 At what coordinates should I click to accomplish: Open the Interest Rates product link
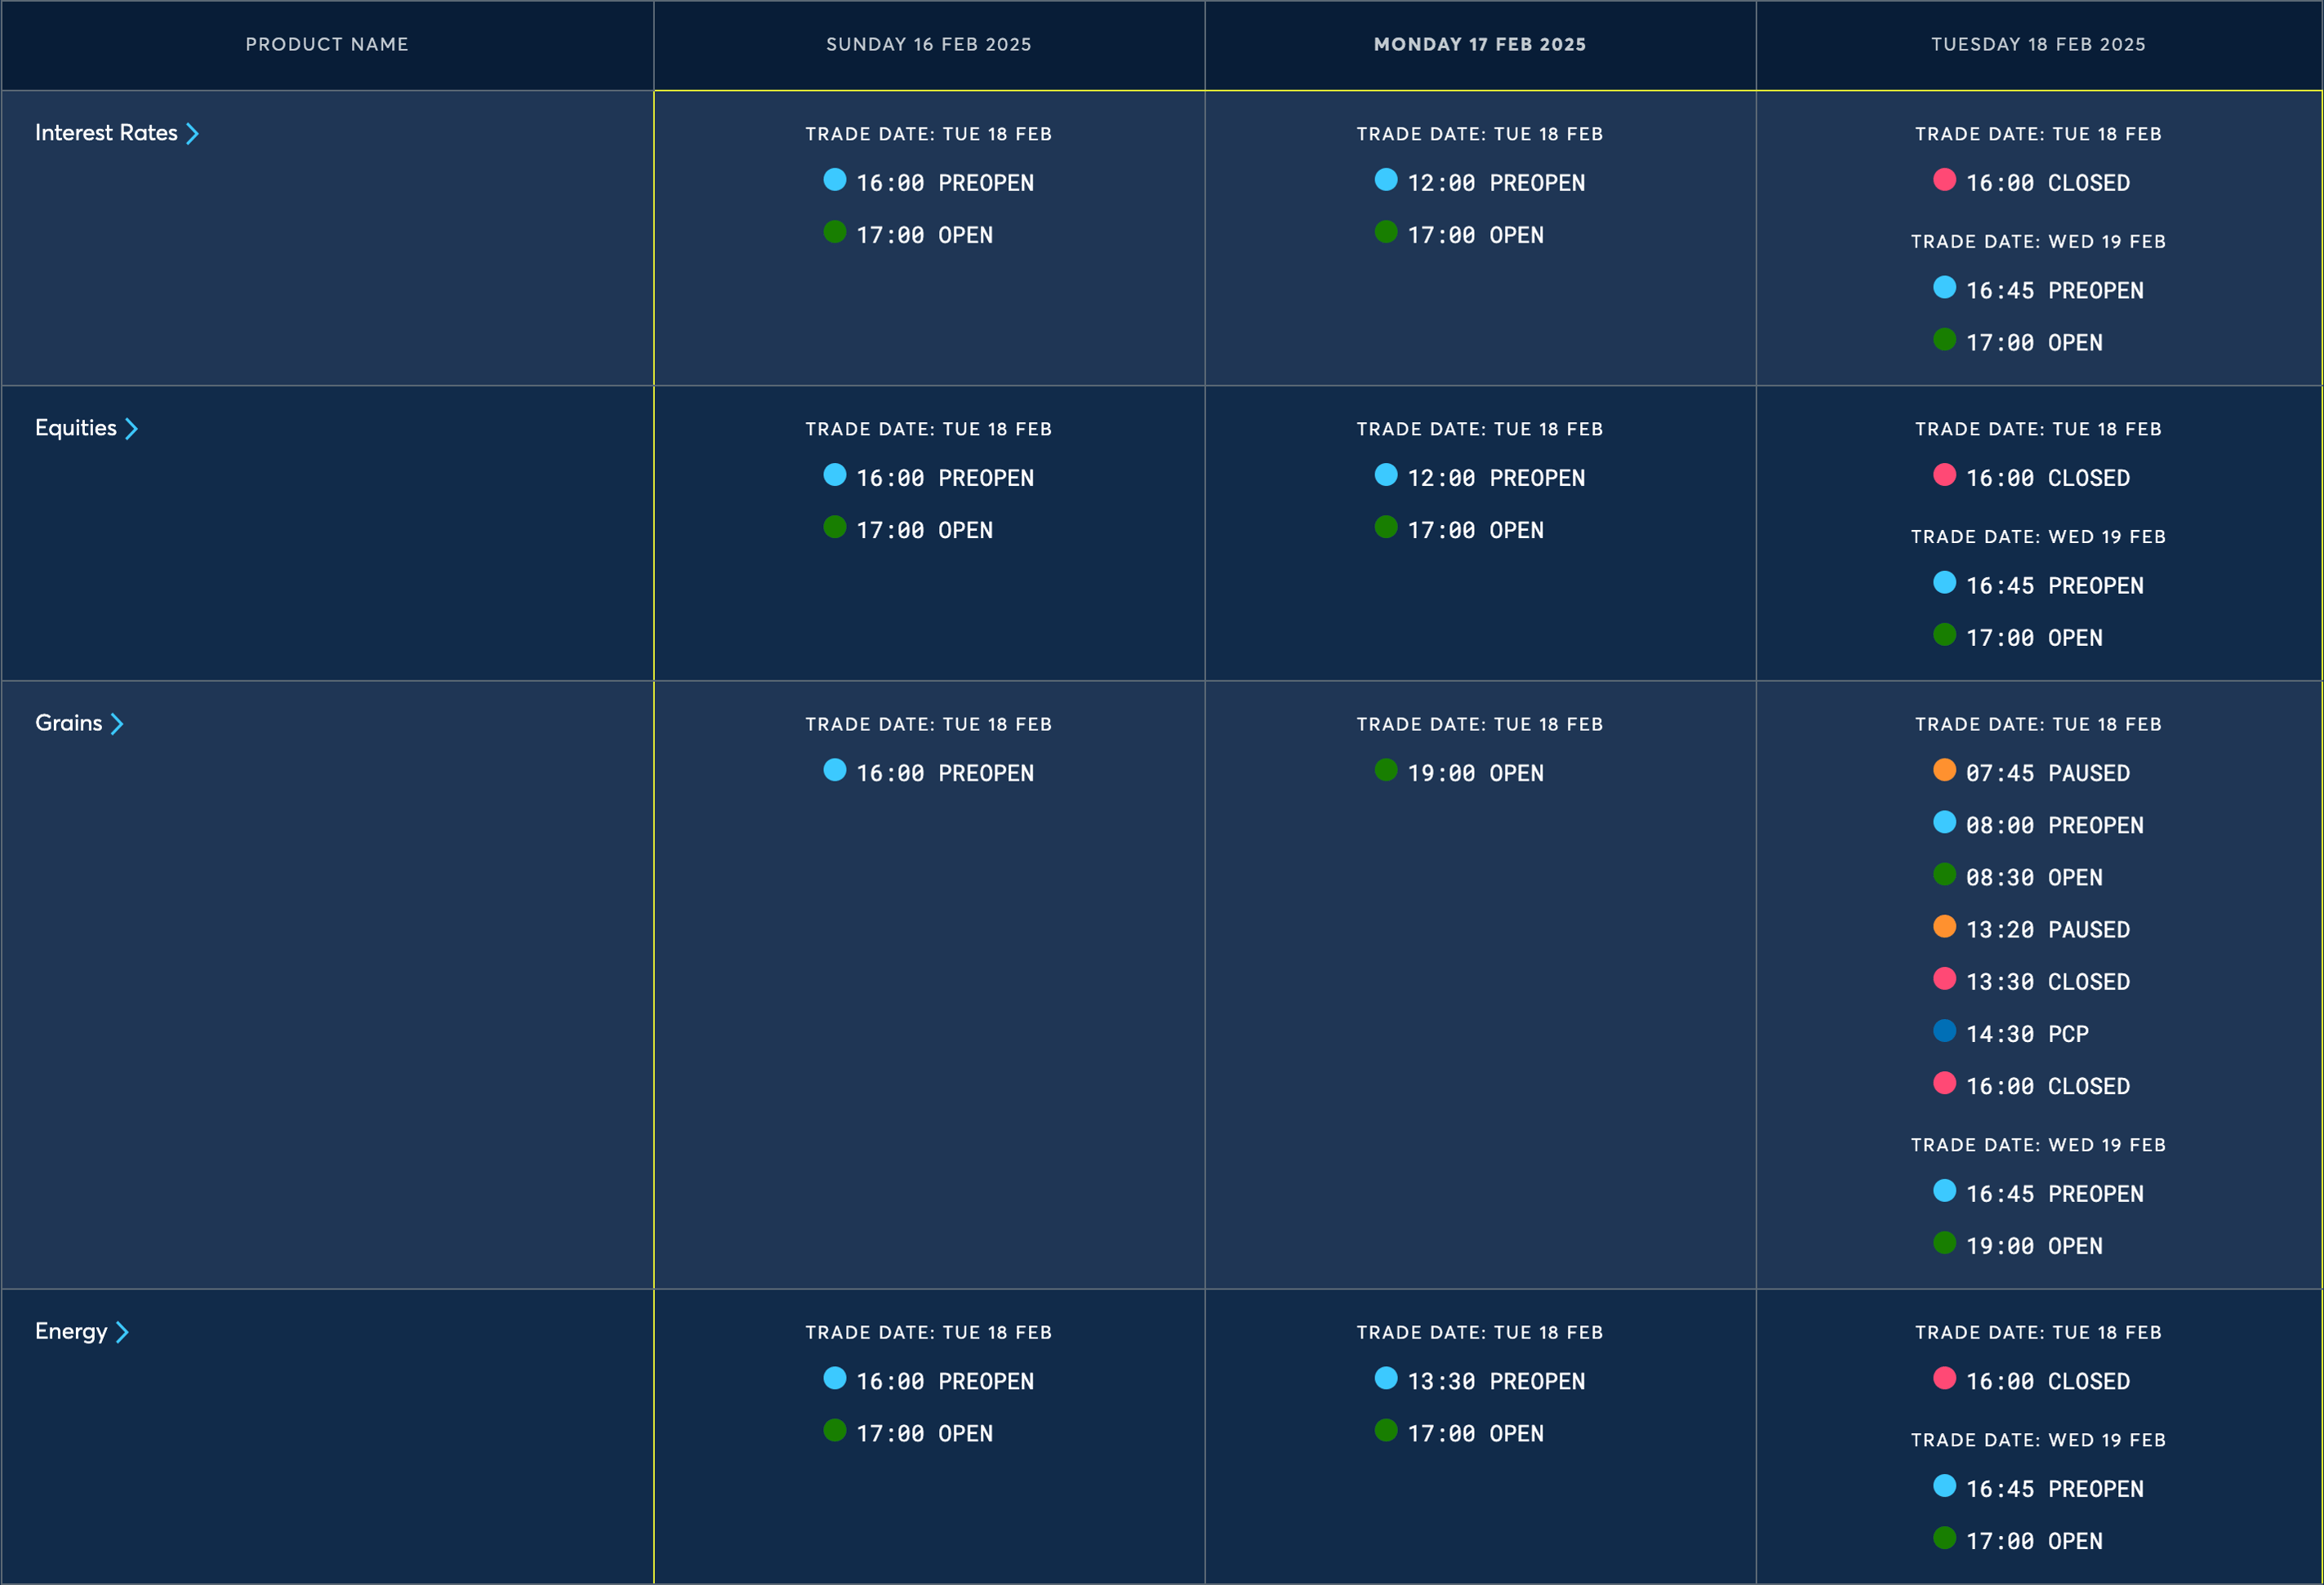pyautogui.click(x=106, y=133)
